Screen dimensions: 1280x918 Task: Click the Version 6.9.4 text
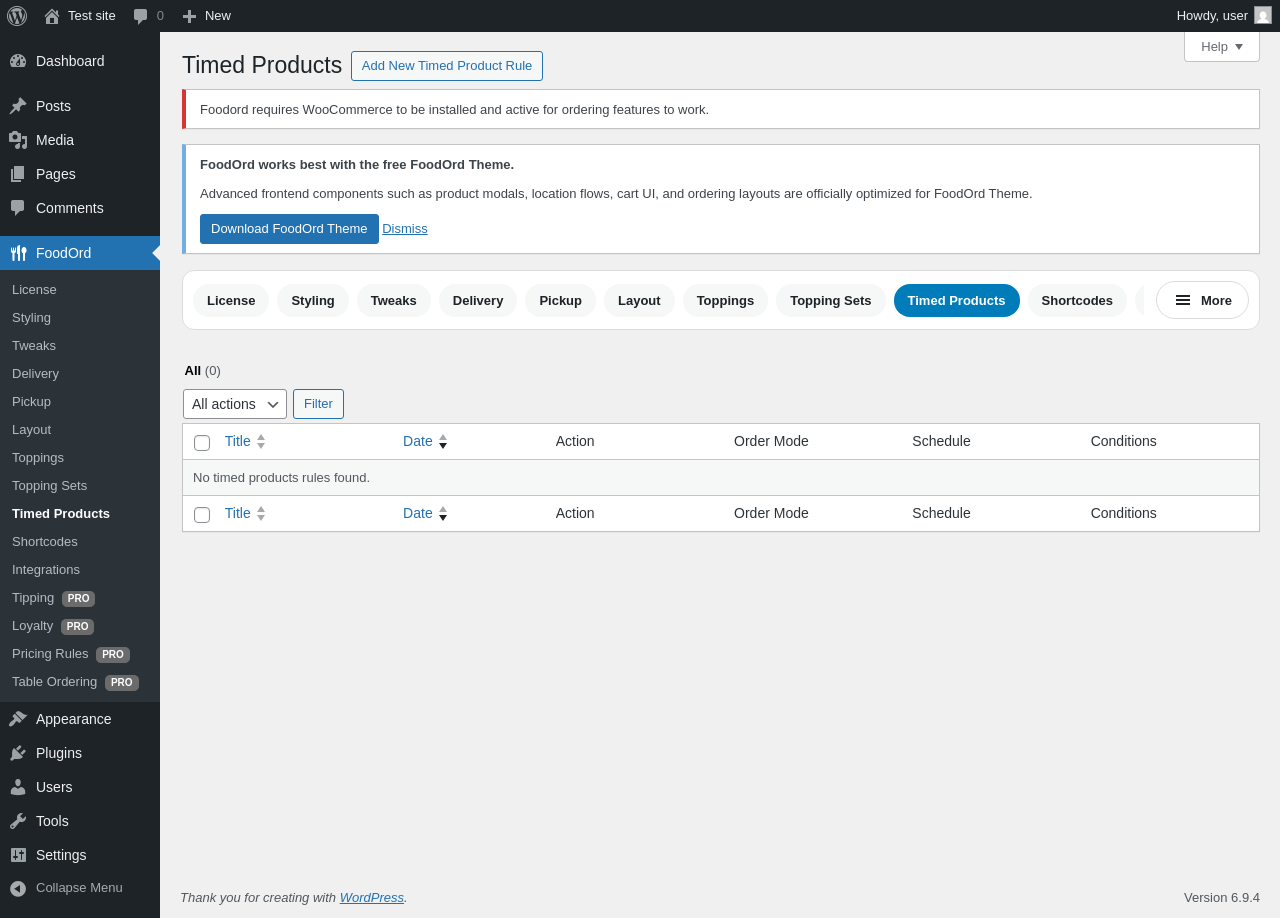point(1222,898)
